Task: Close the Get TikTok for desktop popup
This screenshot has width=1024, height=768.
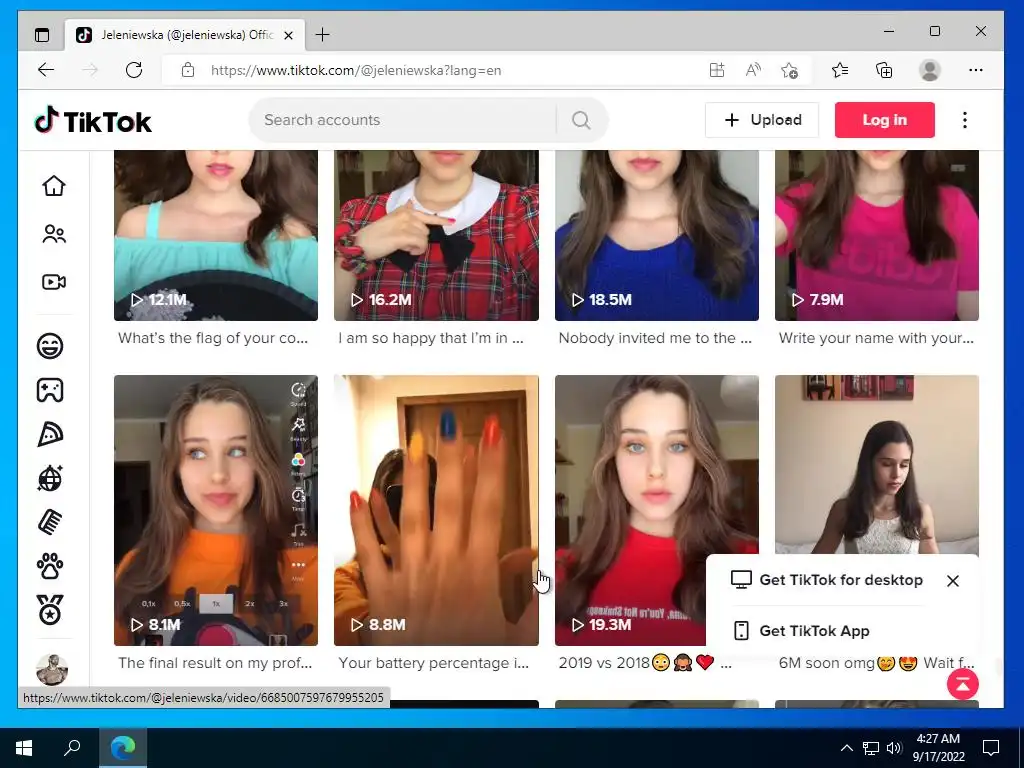Action: click(953, 581)
